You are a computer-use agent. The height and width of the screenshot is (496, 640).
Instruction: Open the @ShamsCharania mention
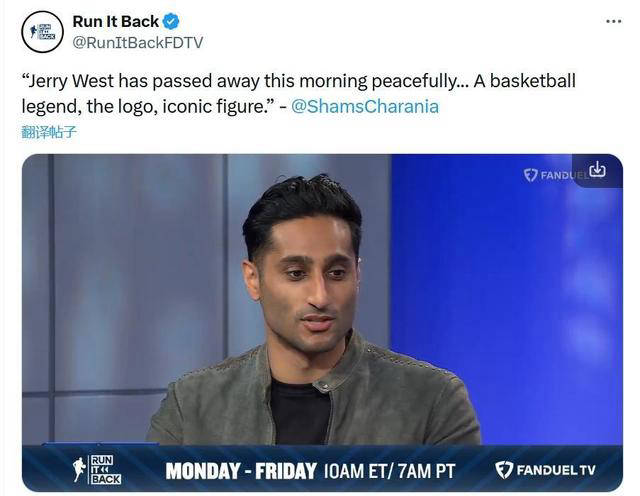pyautogui.click(x=365, y=107)
